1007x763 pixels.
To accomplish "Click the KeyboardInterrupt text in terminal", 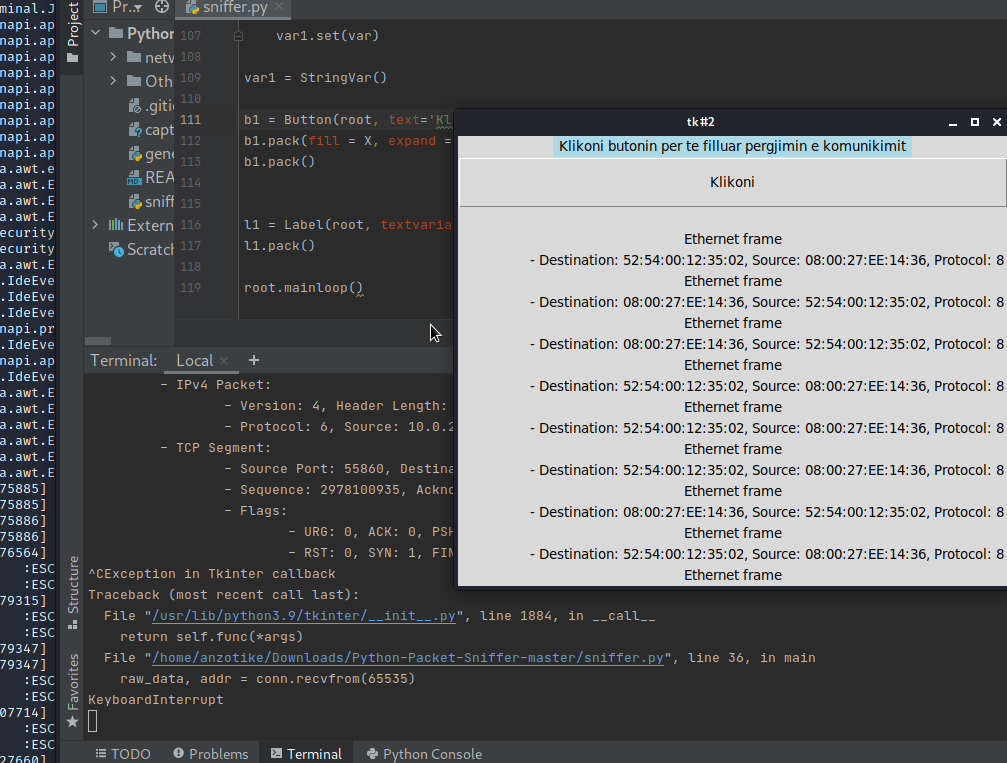I will click(x=156, y=699).
